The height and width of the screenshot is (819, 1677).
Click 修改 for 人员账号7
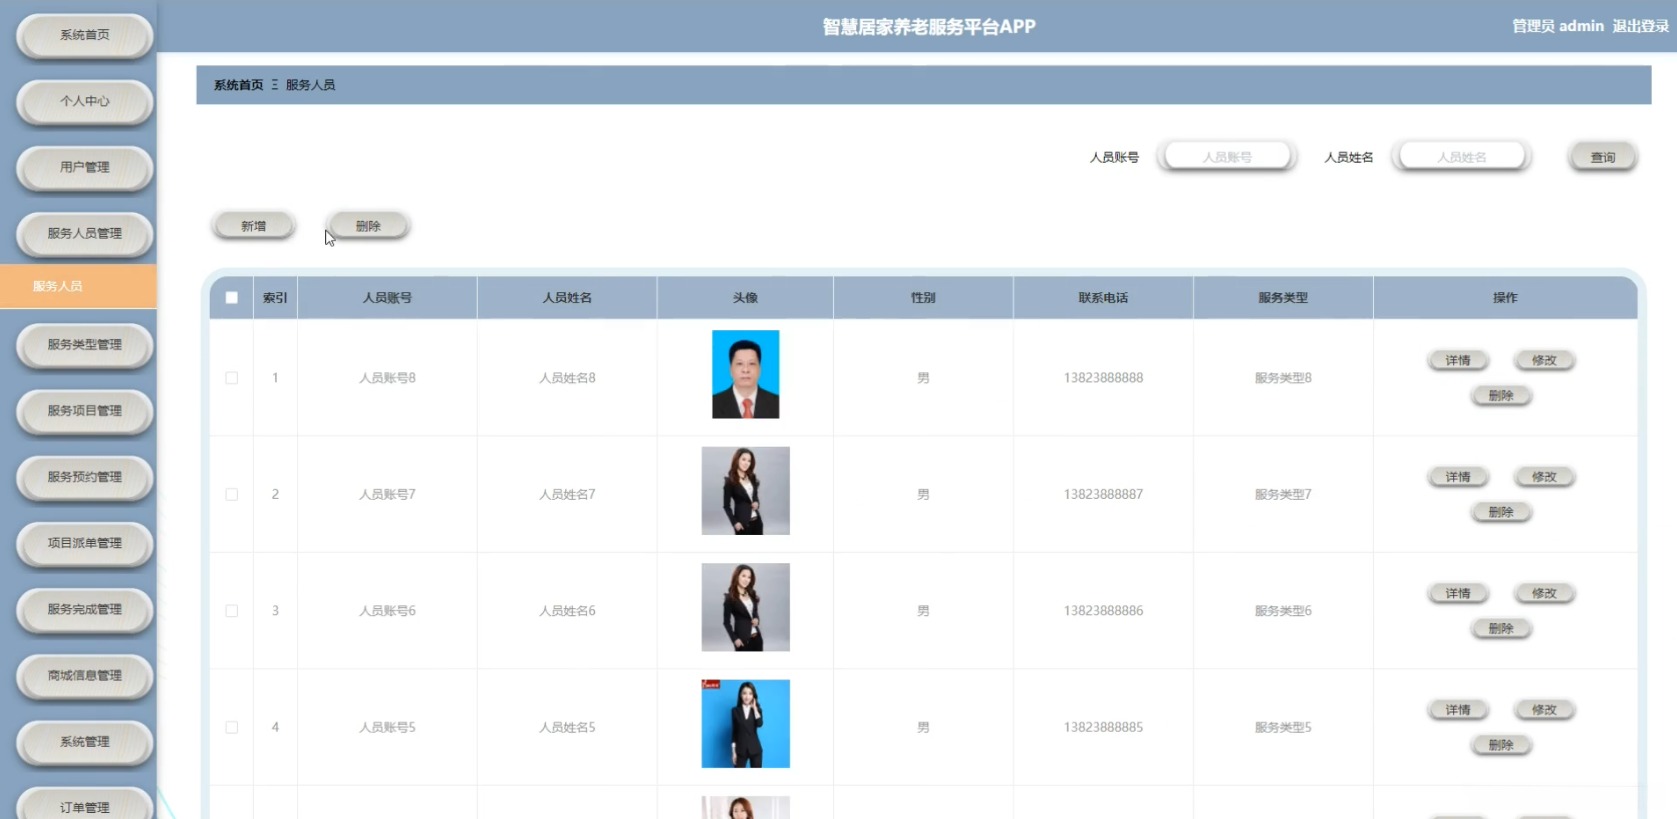(x=1544, y=477)
